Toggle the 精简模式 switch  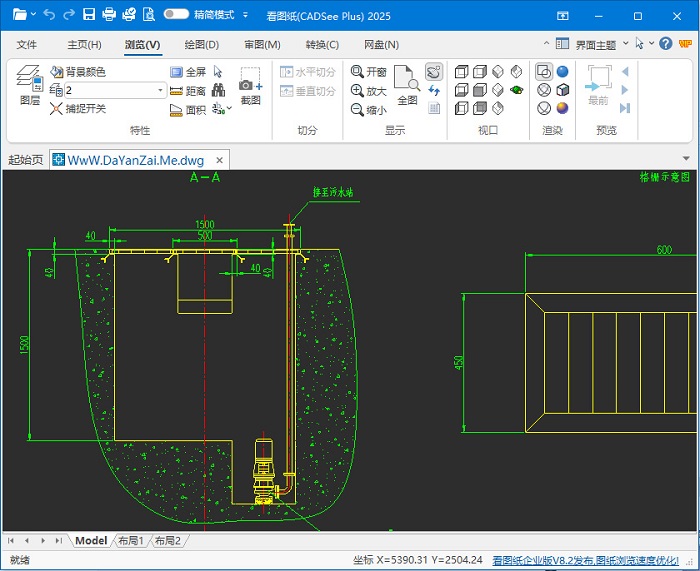click(176, 15)
